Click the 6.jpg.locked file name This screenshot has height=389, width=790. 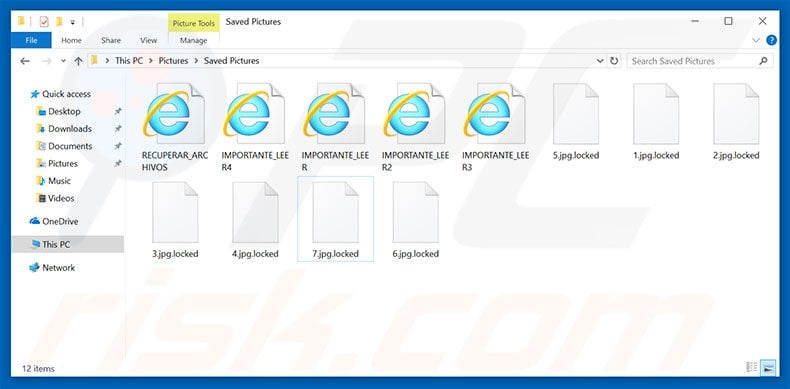point(416,253)
